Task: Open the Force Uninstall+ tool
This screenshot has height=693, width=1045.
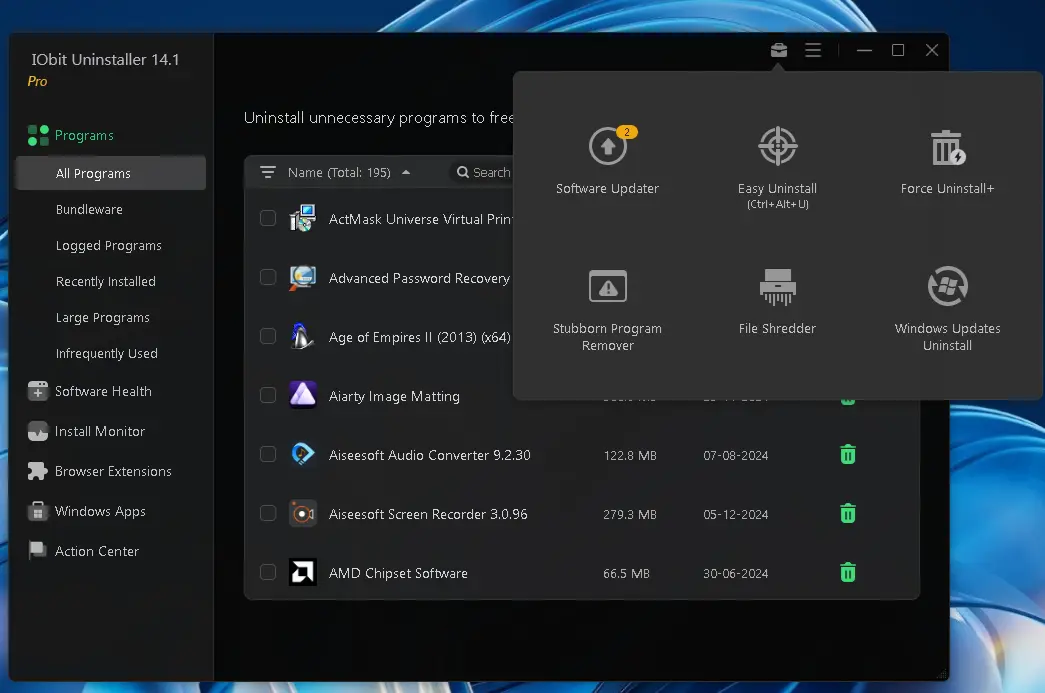Action: (947, 159)
